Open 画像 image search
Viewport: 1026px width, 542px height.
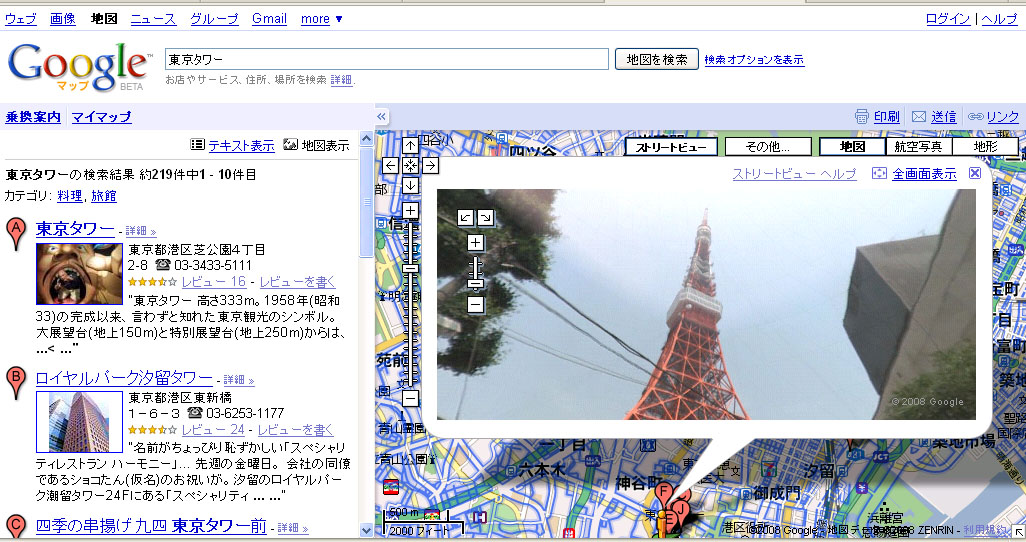coord(63,19)
